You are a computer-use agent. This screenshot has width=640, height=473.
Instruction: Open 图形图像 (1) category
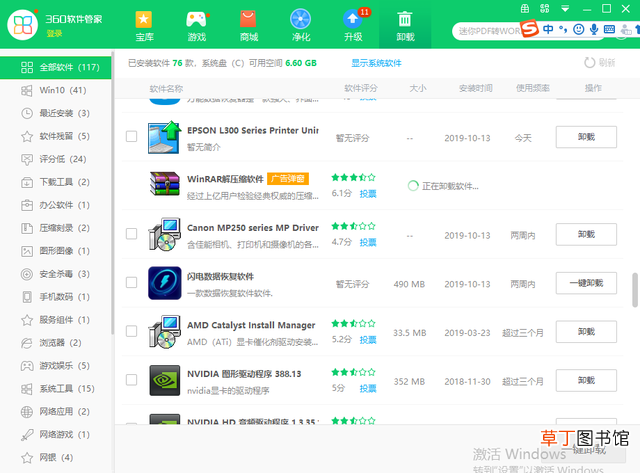[56, 251]
